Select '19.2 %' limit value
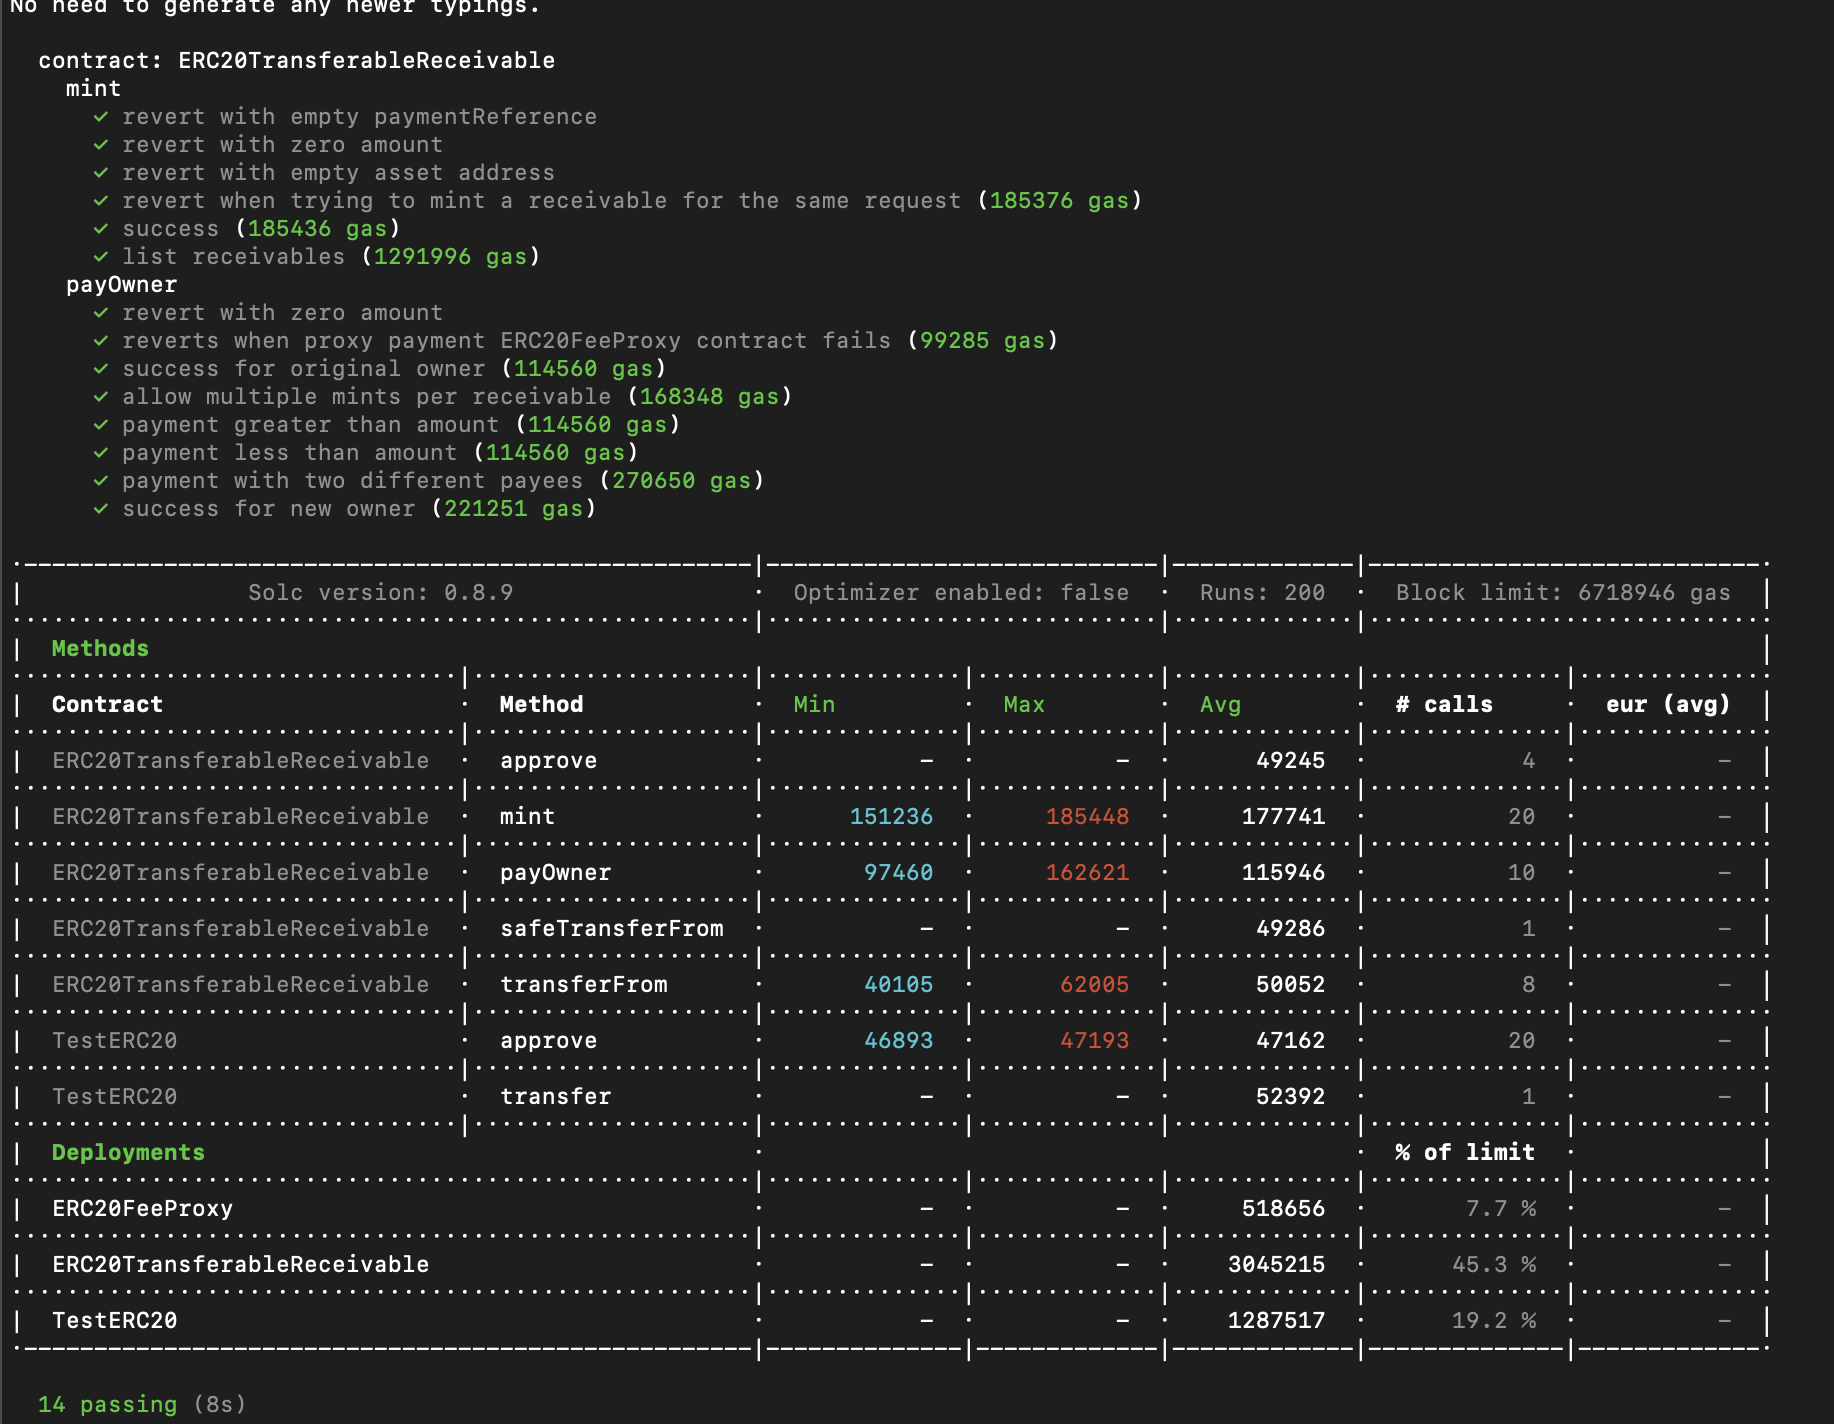Image resolution: width=1834 pixels, height=1424 pixels. tap(1493, 1321)
